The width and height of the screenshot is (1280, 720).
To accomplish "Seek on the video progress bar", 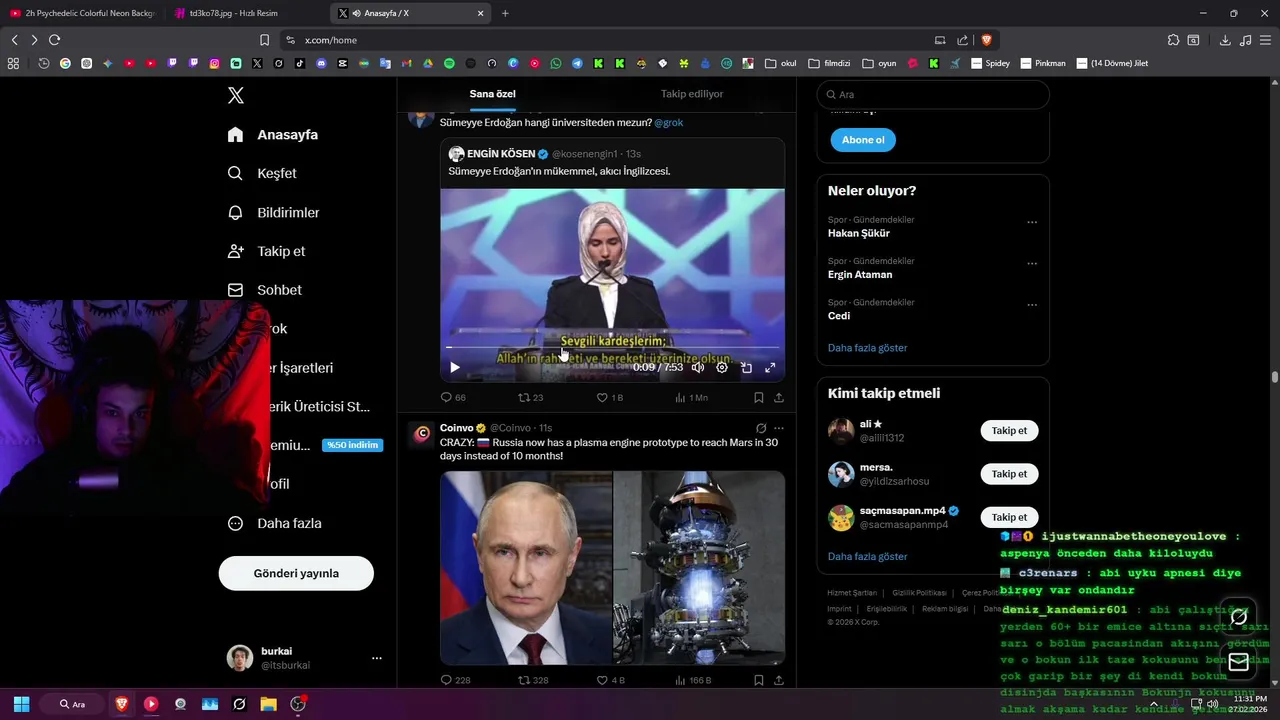I will click(612, 347).
